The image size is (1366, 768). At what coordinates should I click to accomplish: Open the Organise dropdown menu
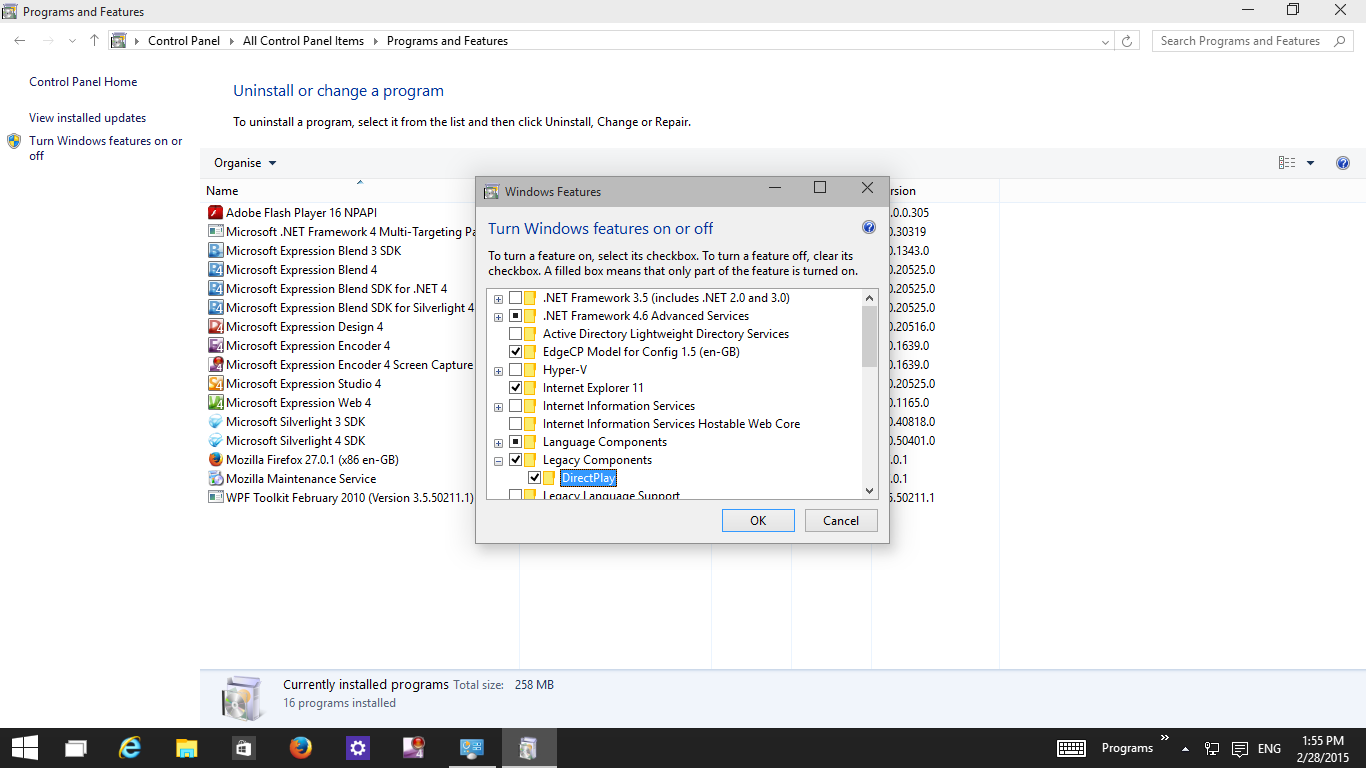click(245, 163)
